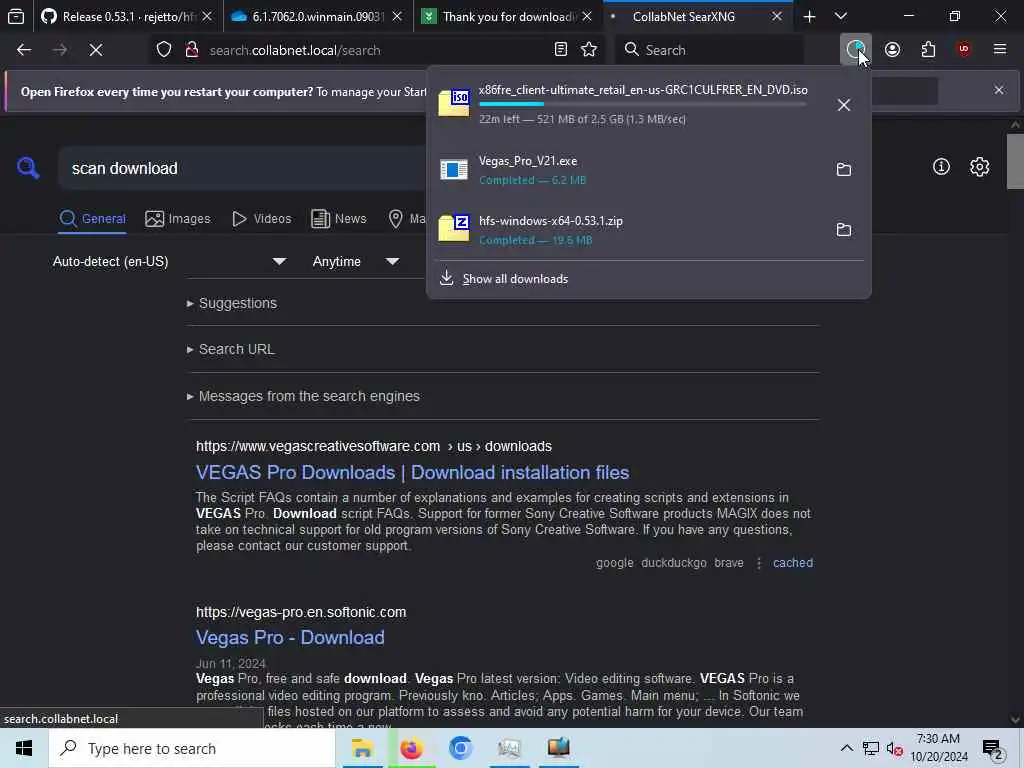Open File Explorer from taskbar
1024x768 pixels.
pos(362,748)
